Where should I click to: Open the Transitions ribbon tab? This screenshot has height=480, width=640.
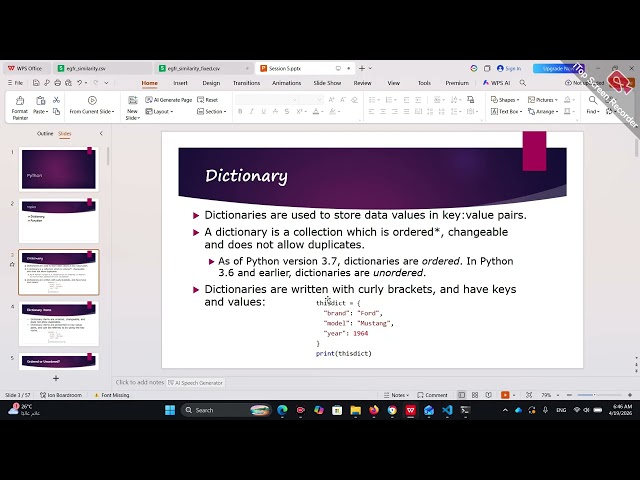coord(246,83)
